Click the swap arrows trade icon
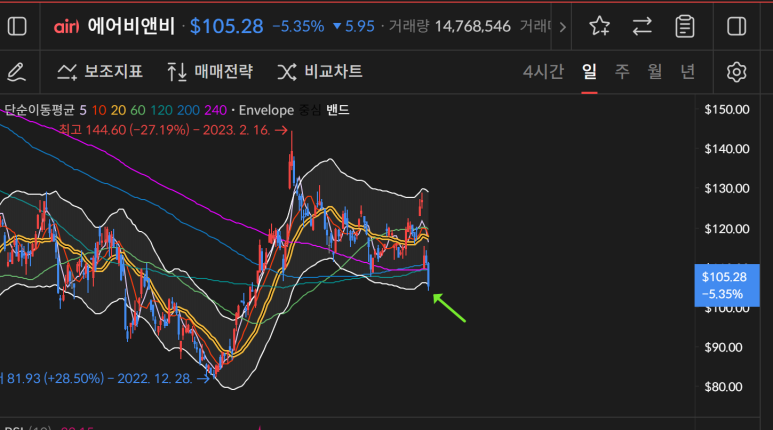 click(x=642, y=26)
